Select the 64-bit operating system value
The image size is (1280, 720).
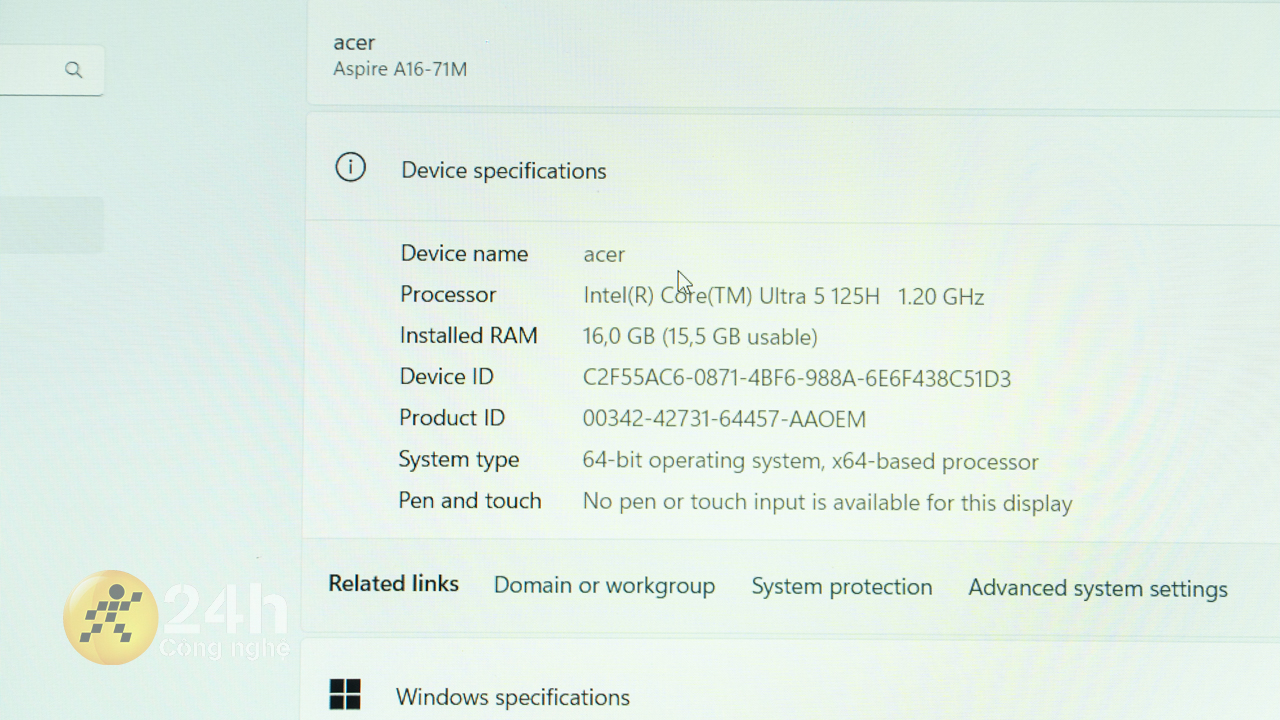tap(810, 462)
